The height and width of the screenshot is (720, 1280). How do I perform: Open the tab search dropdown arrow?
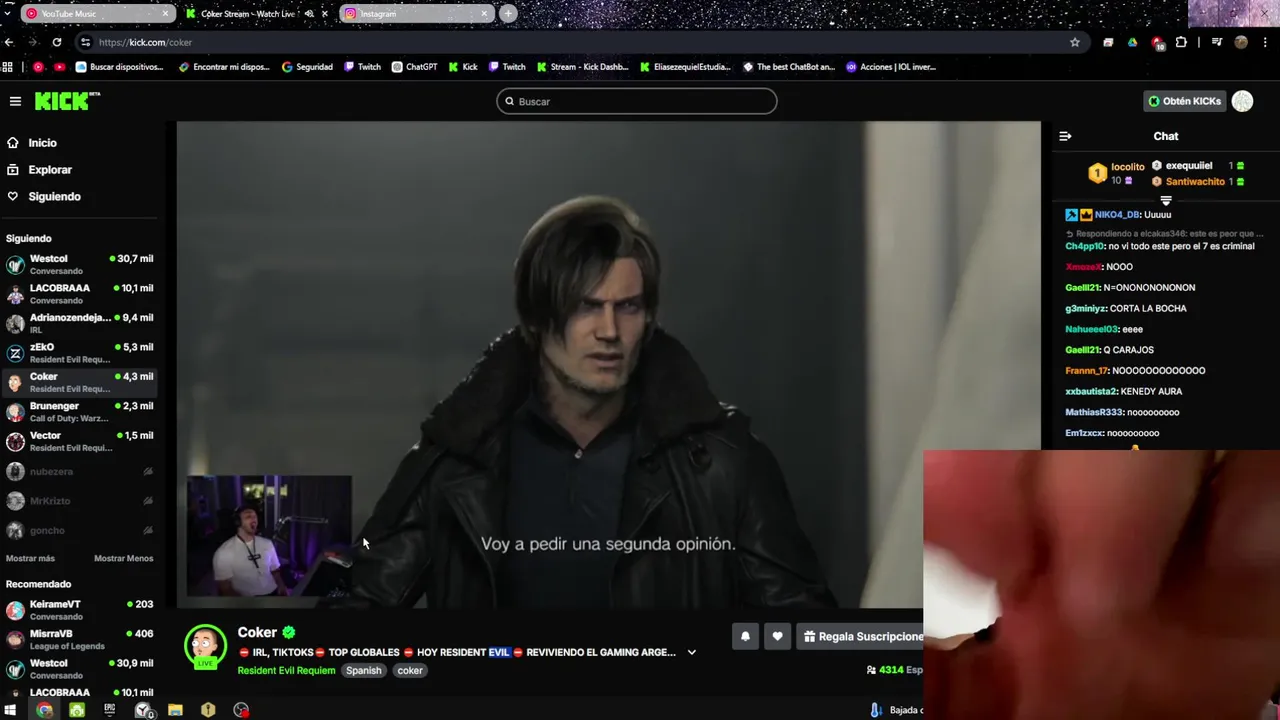(8, 14)
